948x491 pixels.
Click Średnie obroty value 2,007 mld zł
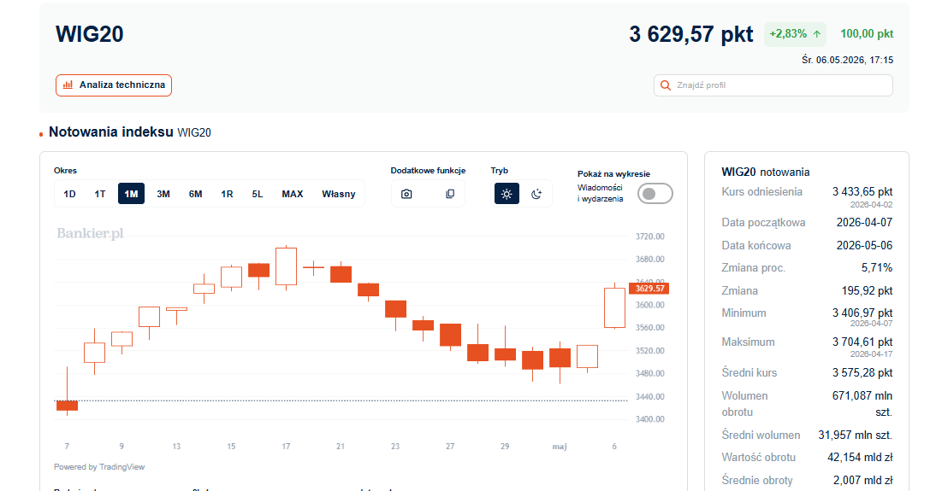click(x=863, y=481)
